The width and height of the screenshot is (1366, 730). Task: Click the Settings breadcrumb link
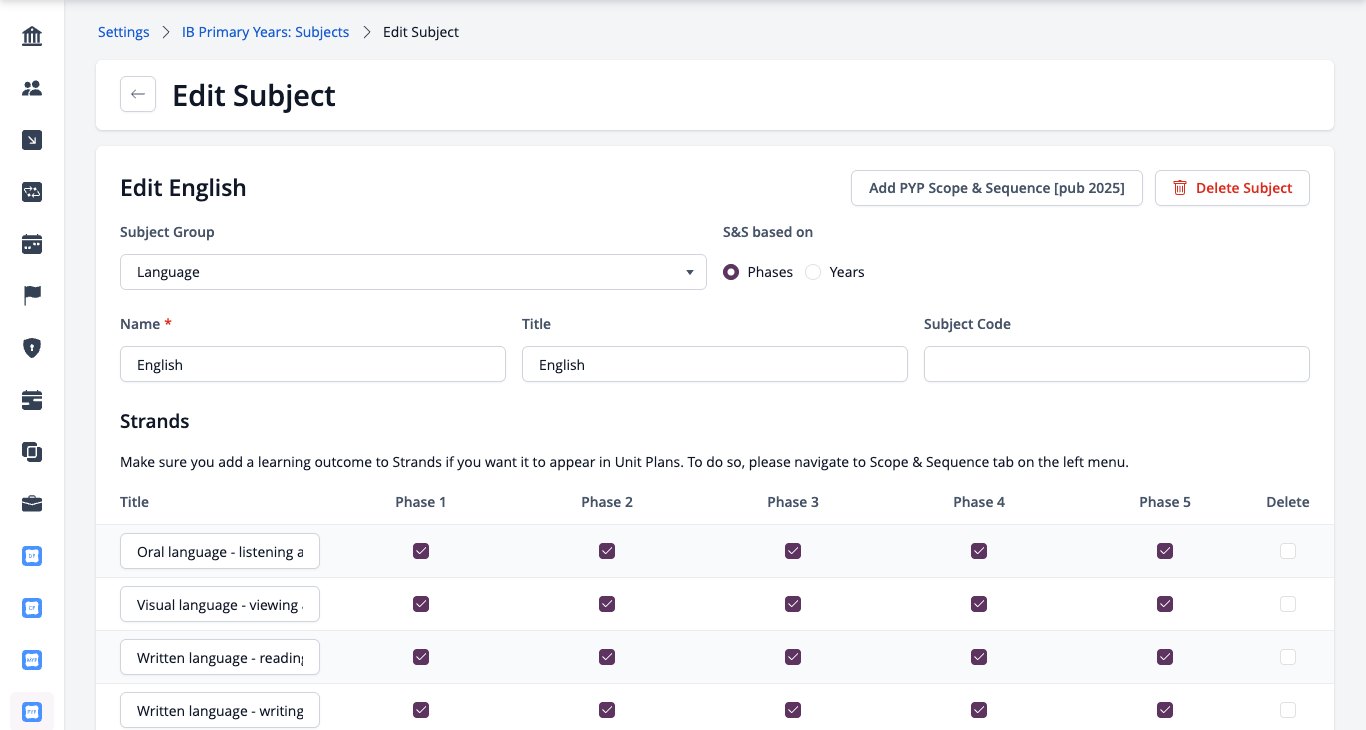click(124, 32)
